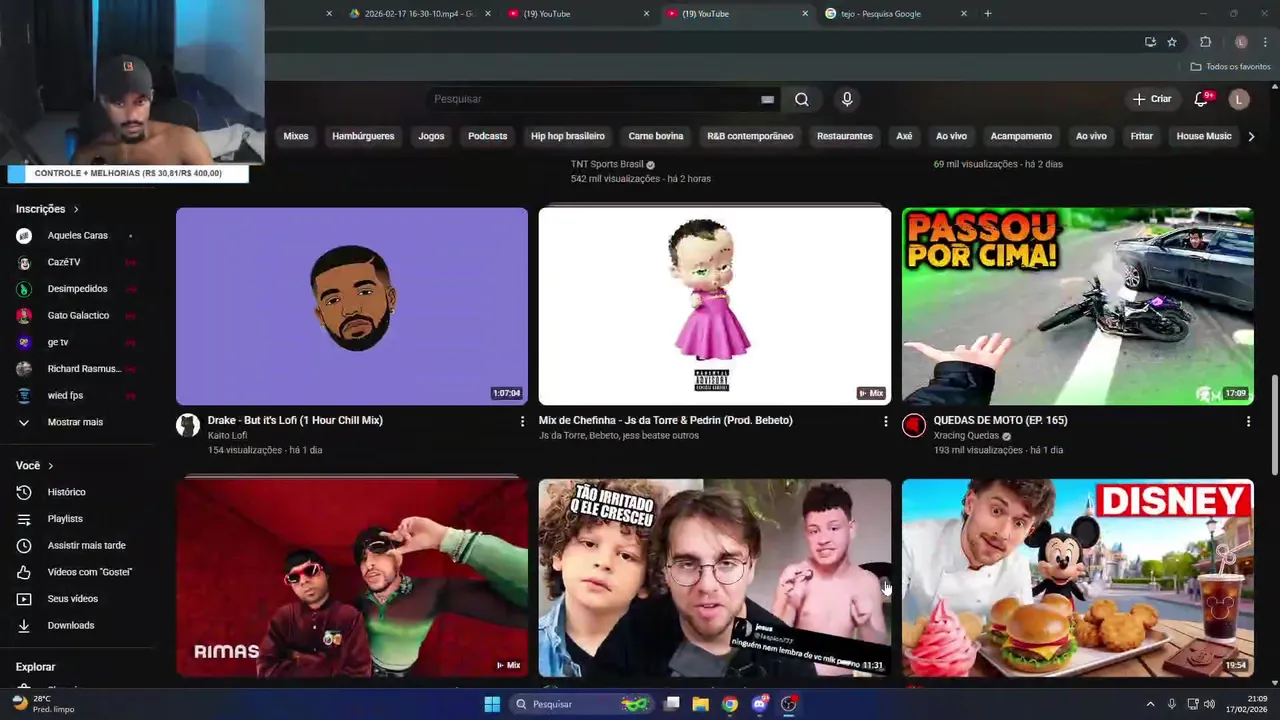Open File Explorer from taskbar
Viewport: 1280px width, 720px height.
pos(701,704)
